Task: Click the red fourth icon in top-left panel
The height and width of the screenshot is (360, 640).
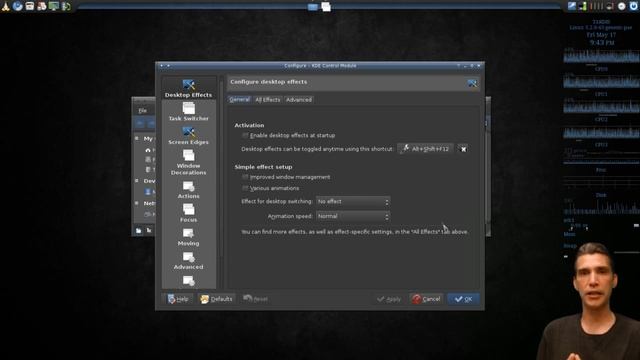Action: point(42,6)
